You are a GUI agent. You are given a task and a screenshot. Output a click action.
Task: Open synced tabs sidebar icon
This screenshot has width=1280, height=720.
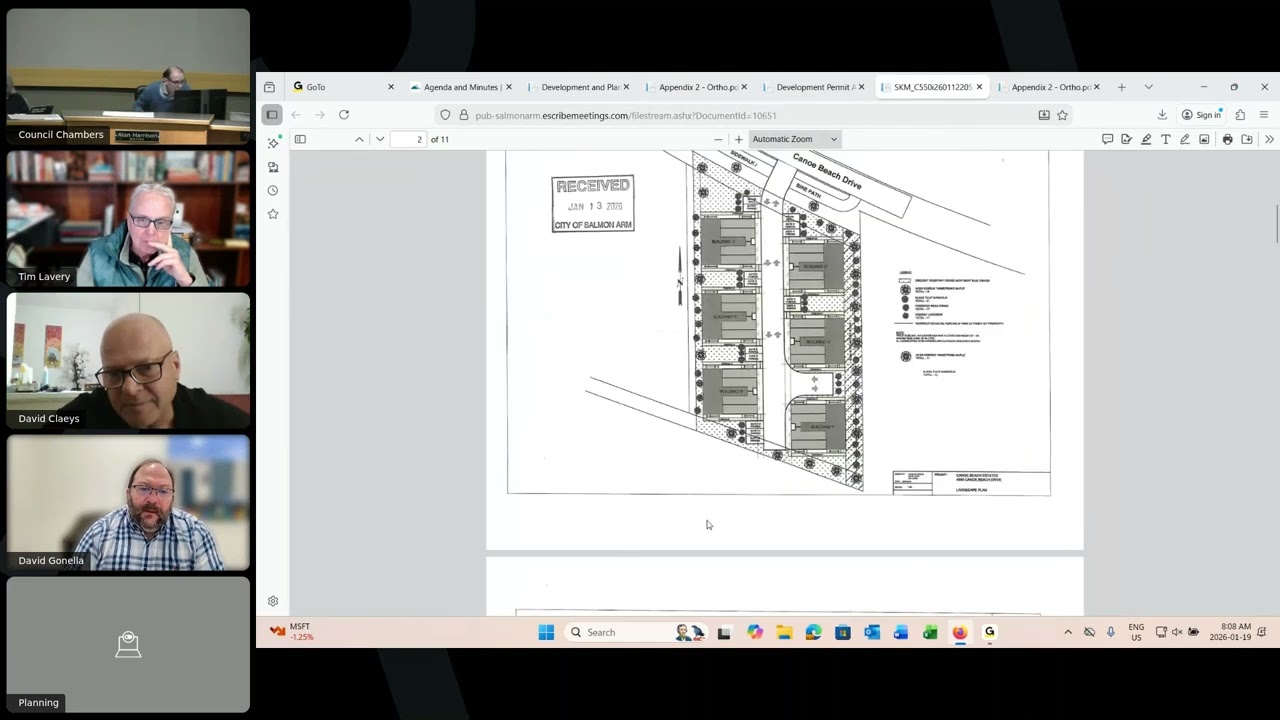(273, 167)
